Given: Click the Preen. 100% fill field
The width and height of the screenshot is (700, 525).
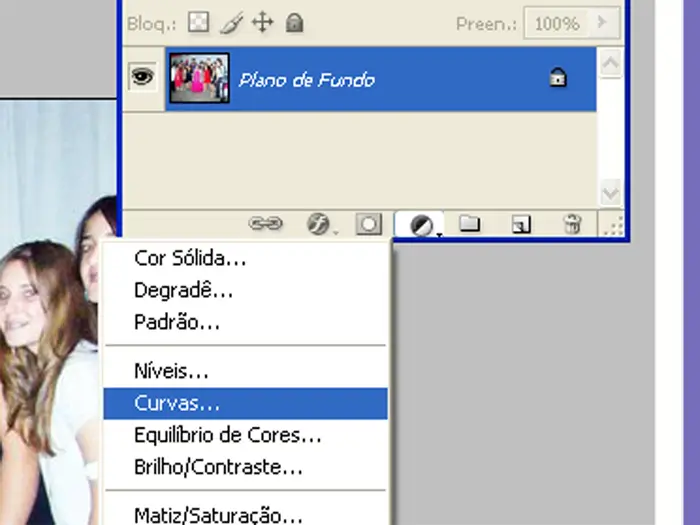Looking at the screenshot, I should click(557, 22).
